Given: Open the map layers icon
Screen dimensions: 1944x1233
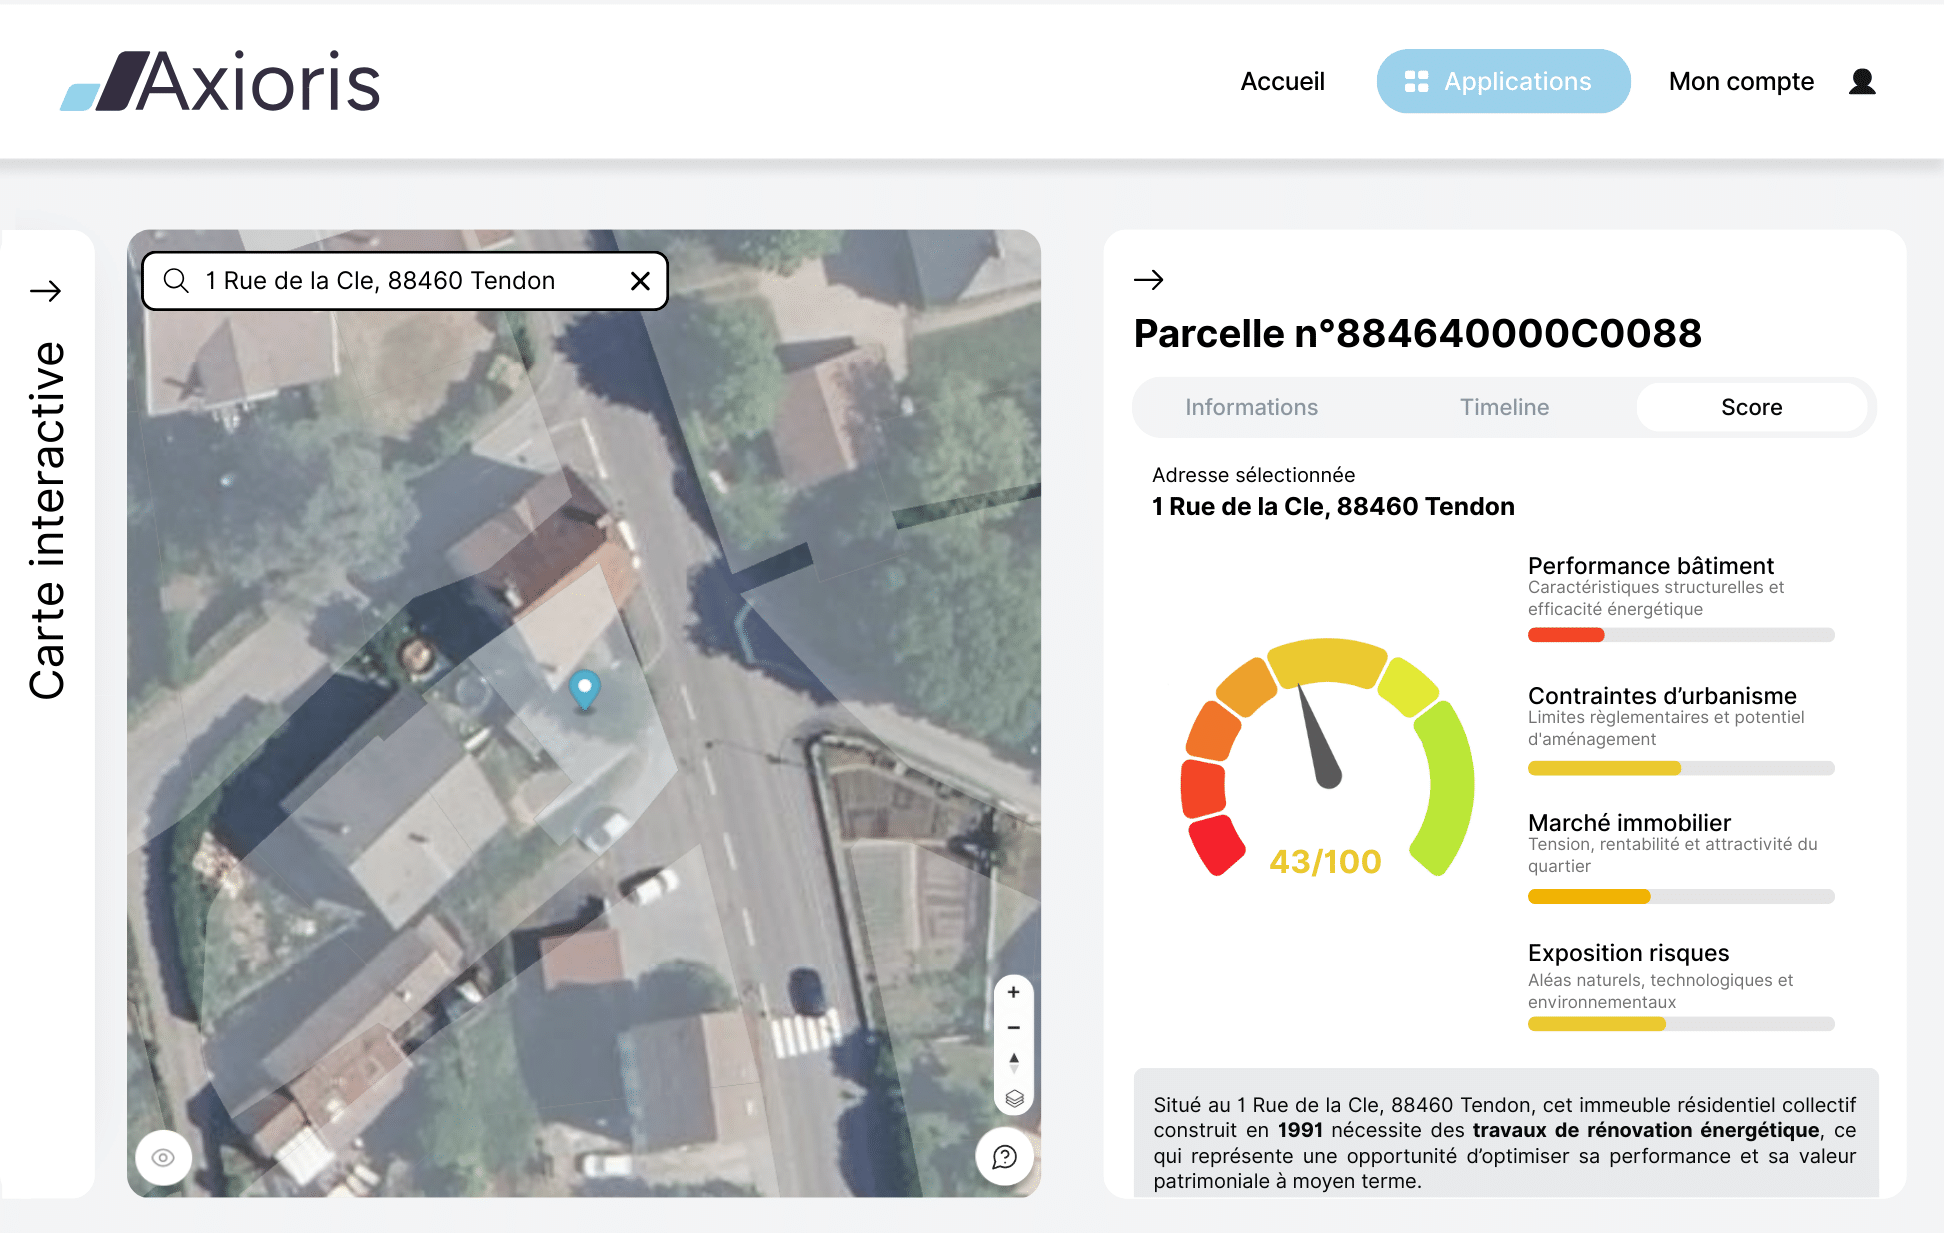Looking at the screenshot, I should coord(1013,1098).
